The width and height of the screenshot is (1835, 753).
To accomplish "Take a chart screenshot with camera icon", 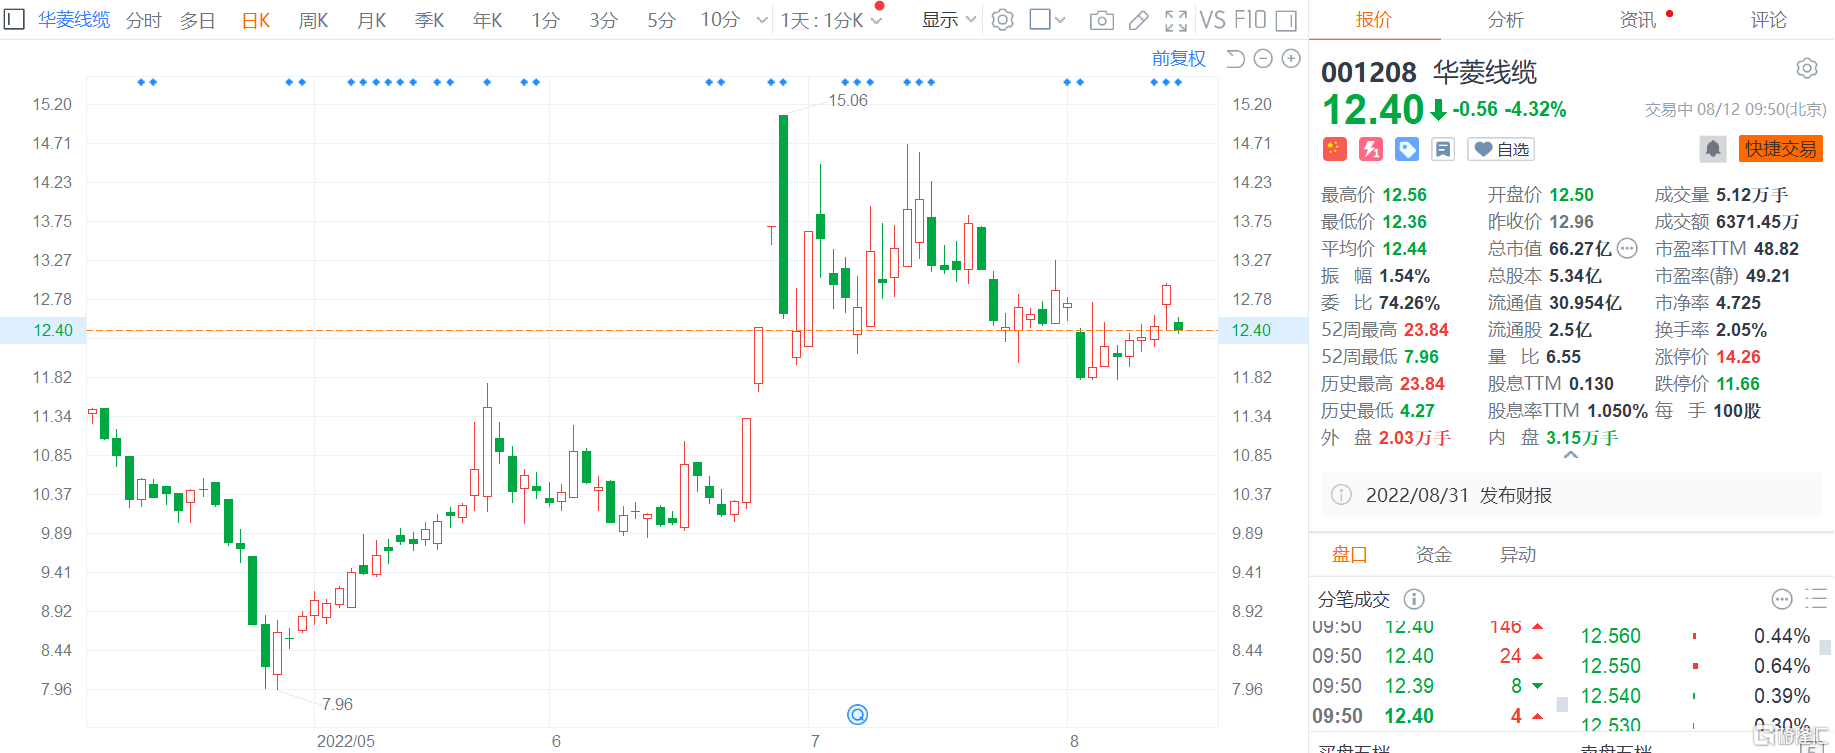I will point(1101,20).
